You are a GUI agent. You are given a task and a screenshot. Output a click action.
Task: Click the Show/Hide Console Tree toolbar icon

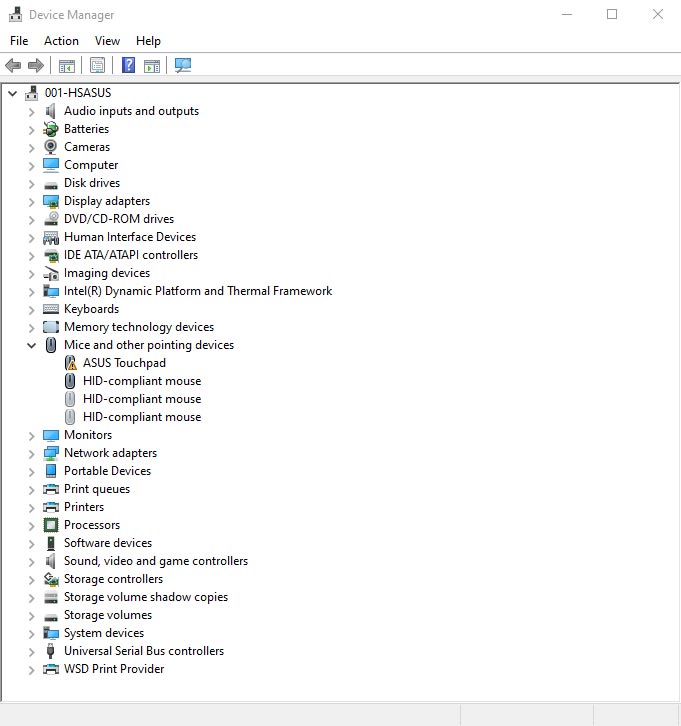coord(66,66)
